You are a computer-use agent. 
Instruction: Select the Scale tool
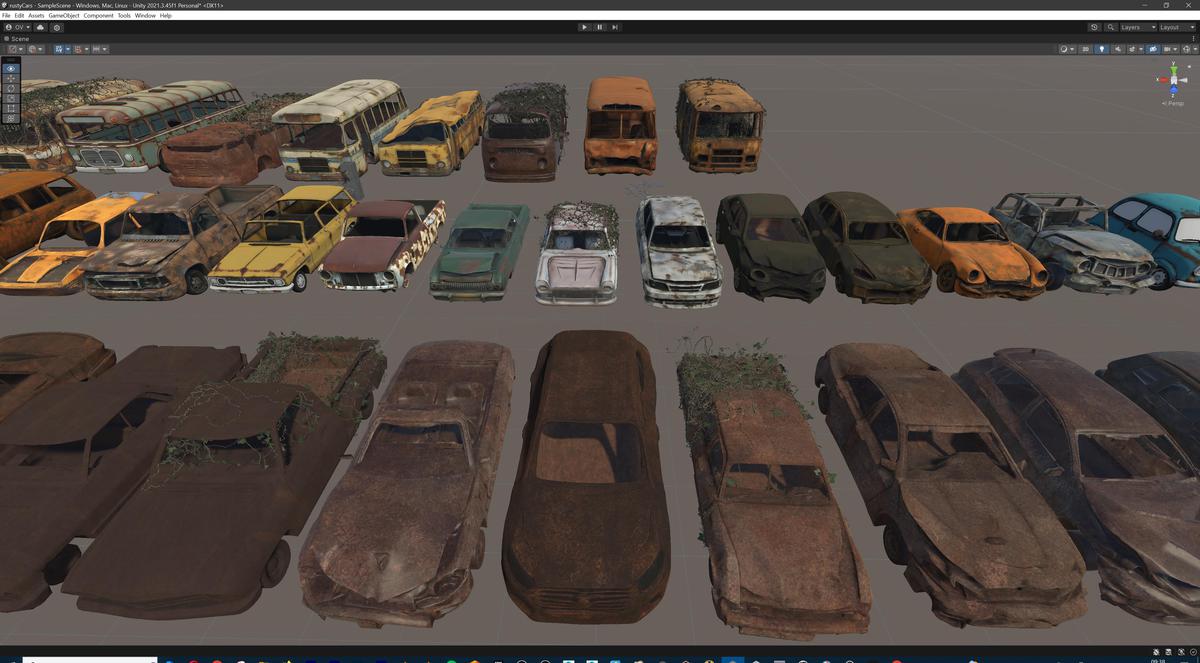9,100
